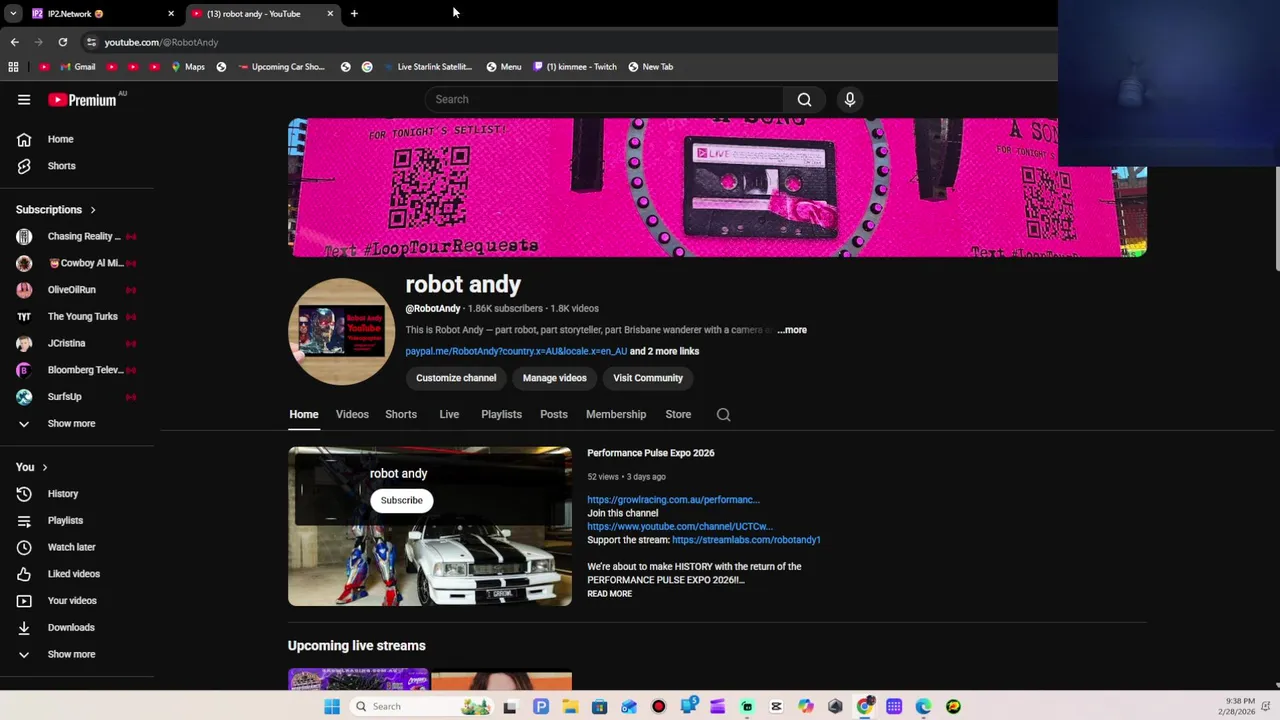Click the YouTube search input field
The width and height of the screenshot is (1280, 720).
(x=604, y=99)
